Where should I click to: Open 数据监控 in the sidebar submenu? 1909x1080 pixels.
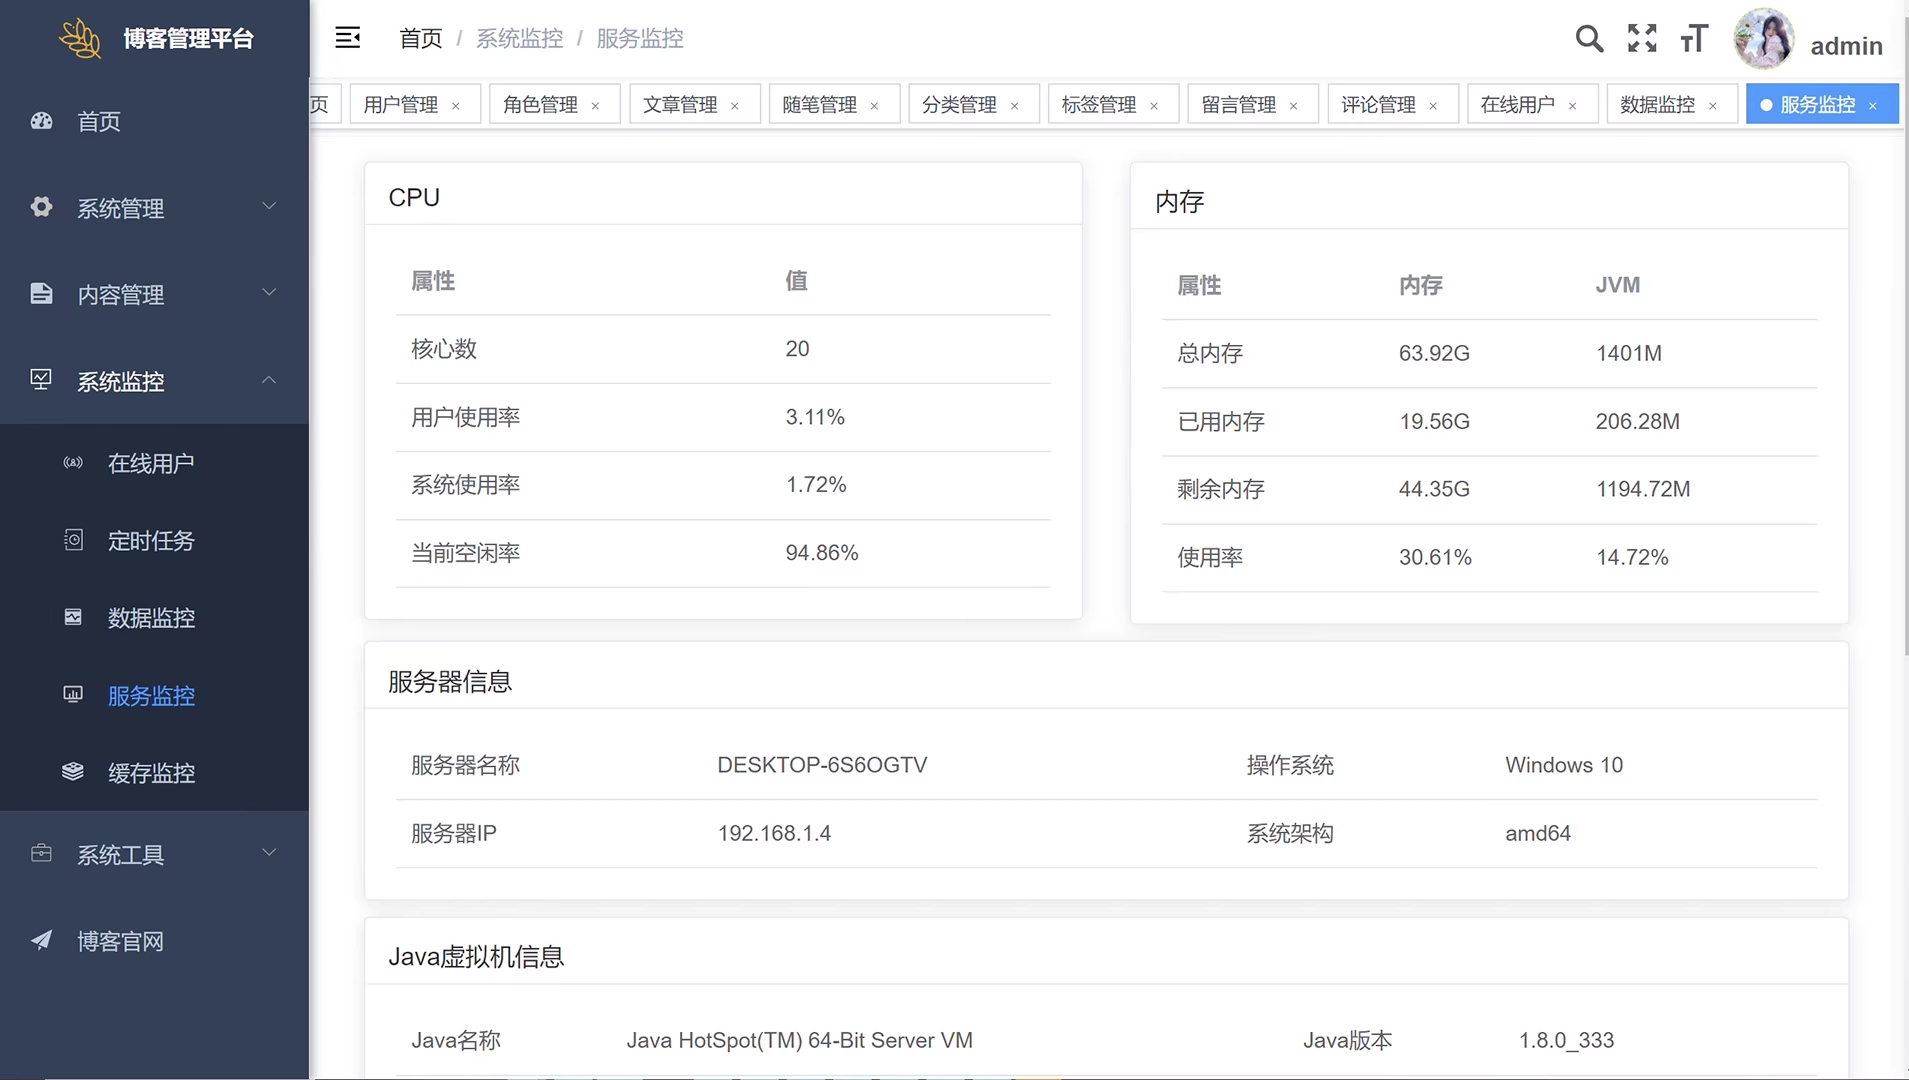[154, 617]
